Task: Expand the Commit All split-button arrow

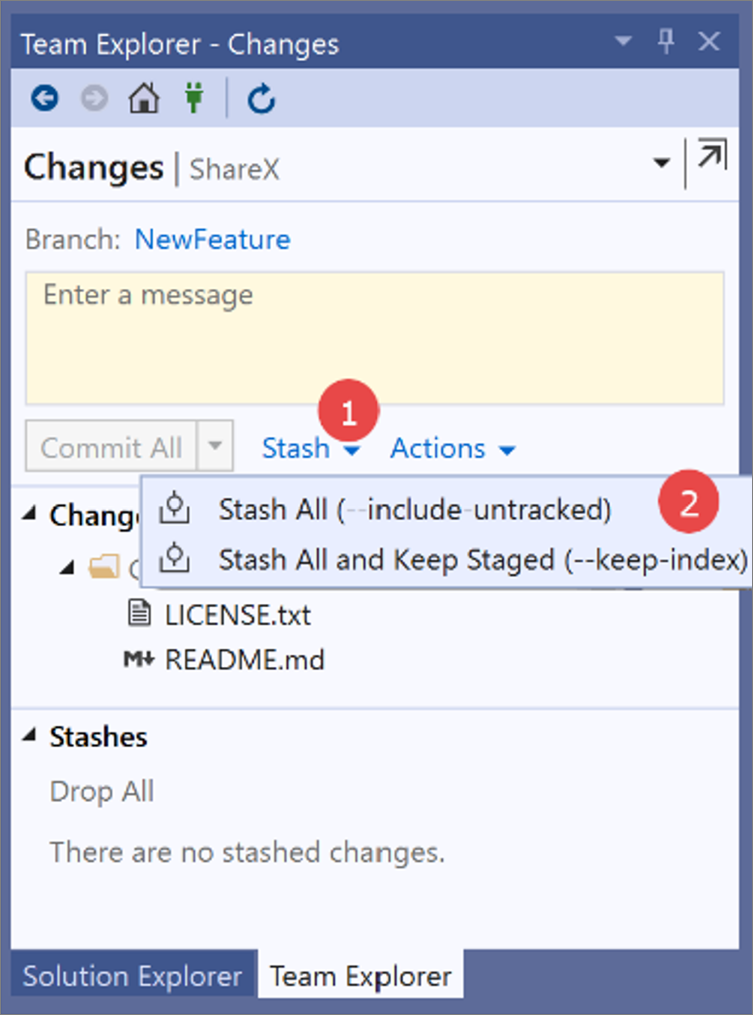Action: (x=215, y=446)
